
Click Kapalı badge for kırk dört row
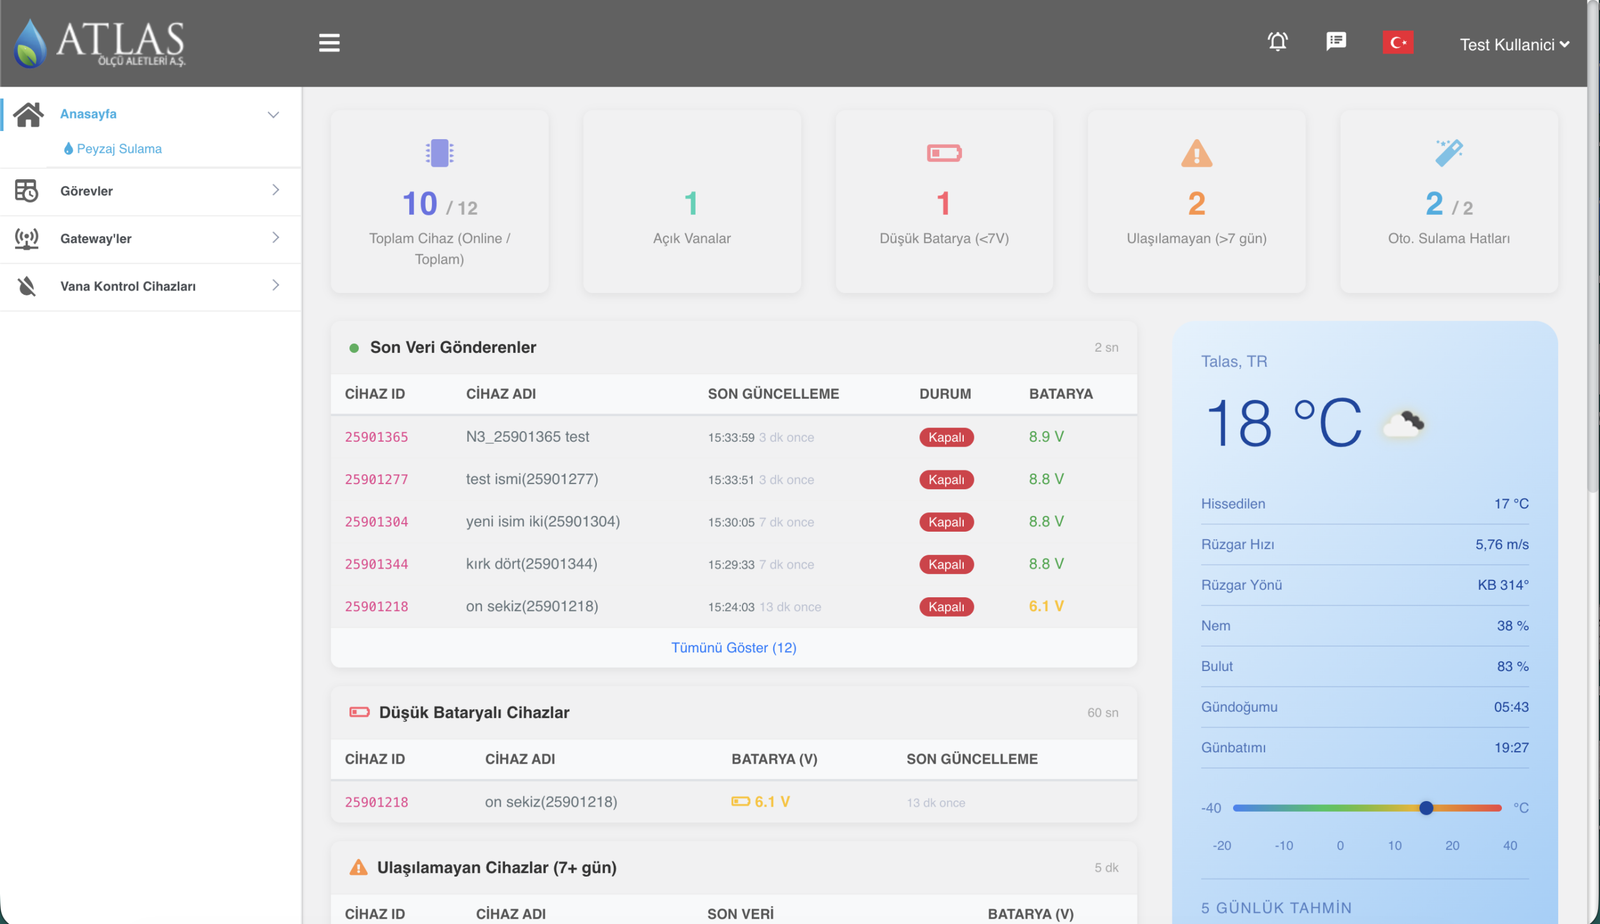tap(946, 564)
